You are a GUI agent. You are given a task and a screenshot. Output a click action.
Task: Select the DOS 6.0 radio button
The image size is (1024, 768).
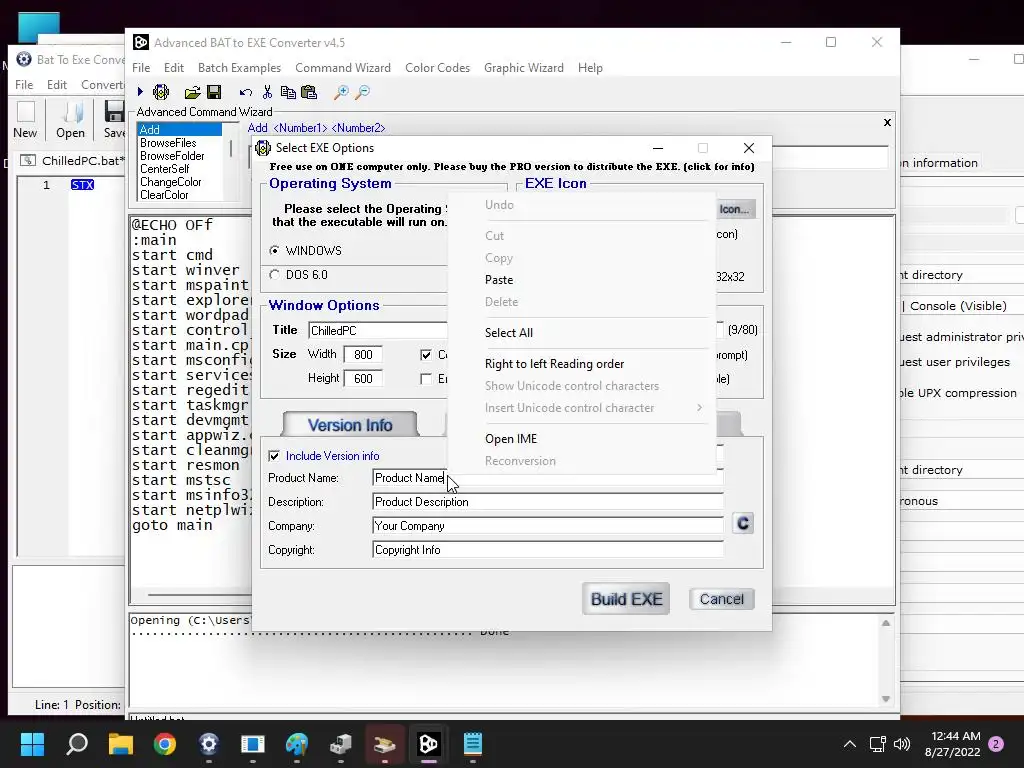[x=274, y=275]
